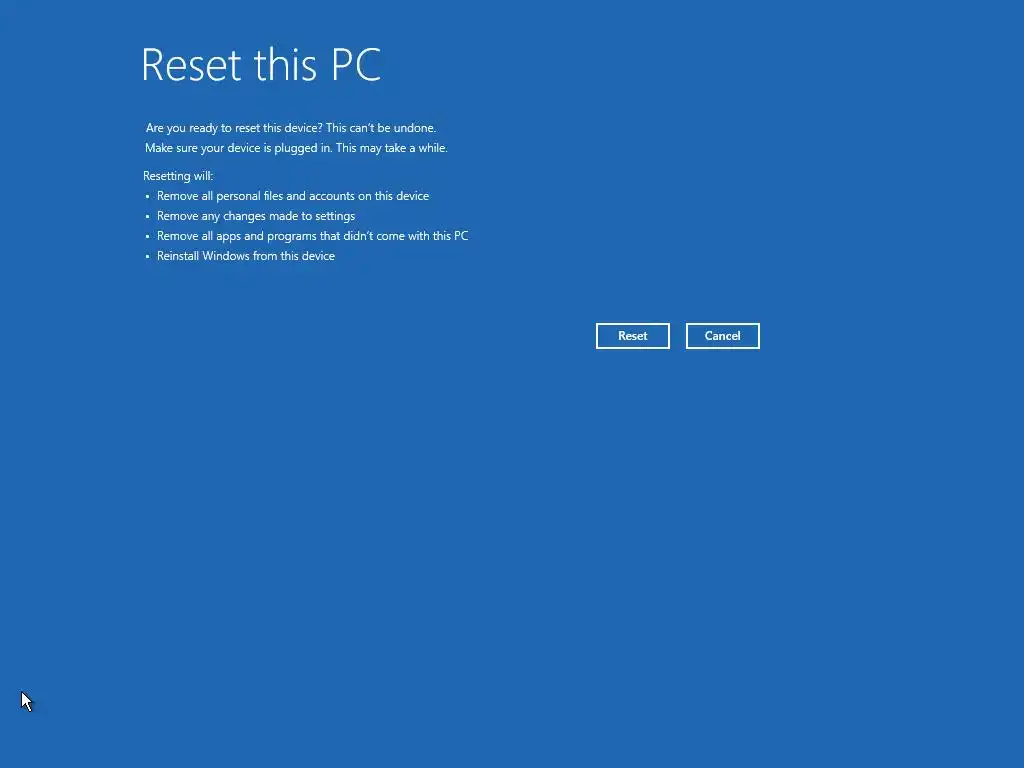Viewport: 1024px width, 768px height.
Task: Click bullet marker before apps and programs line
Action: tap(148, 236)
